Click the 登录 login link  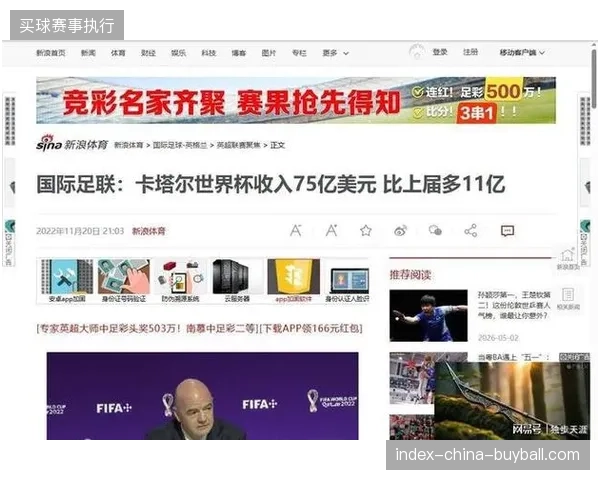point(440,52)
